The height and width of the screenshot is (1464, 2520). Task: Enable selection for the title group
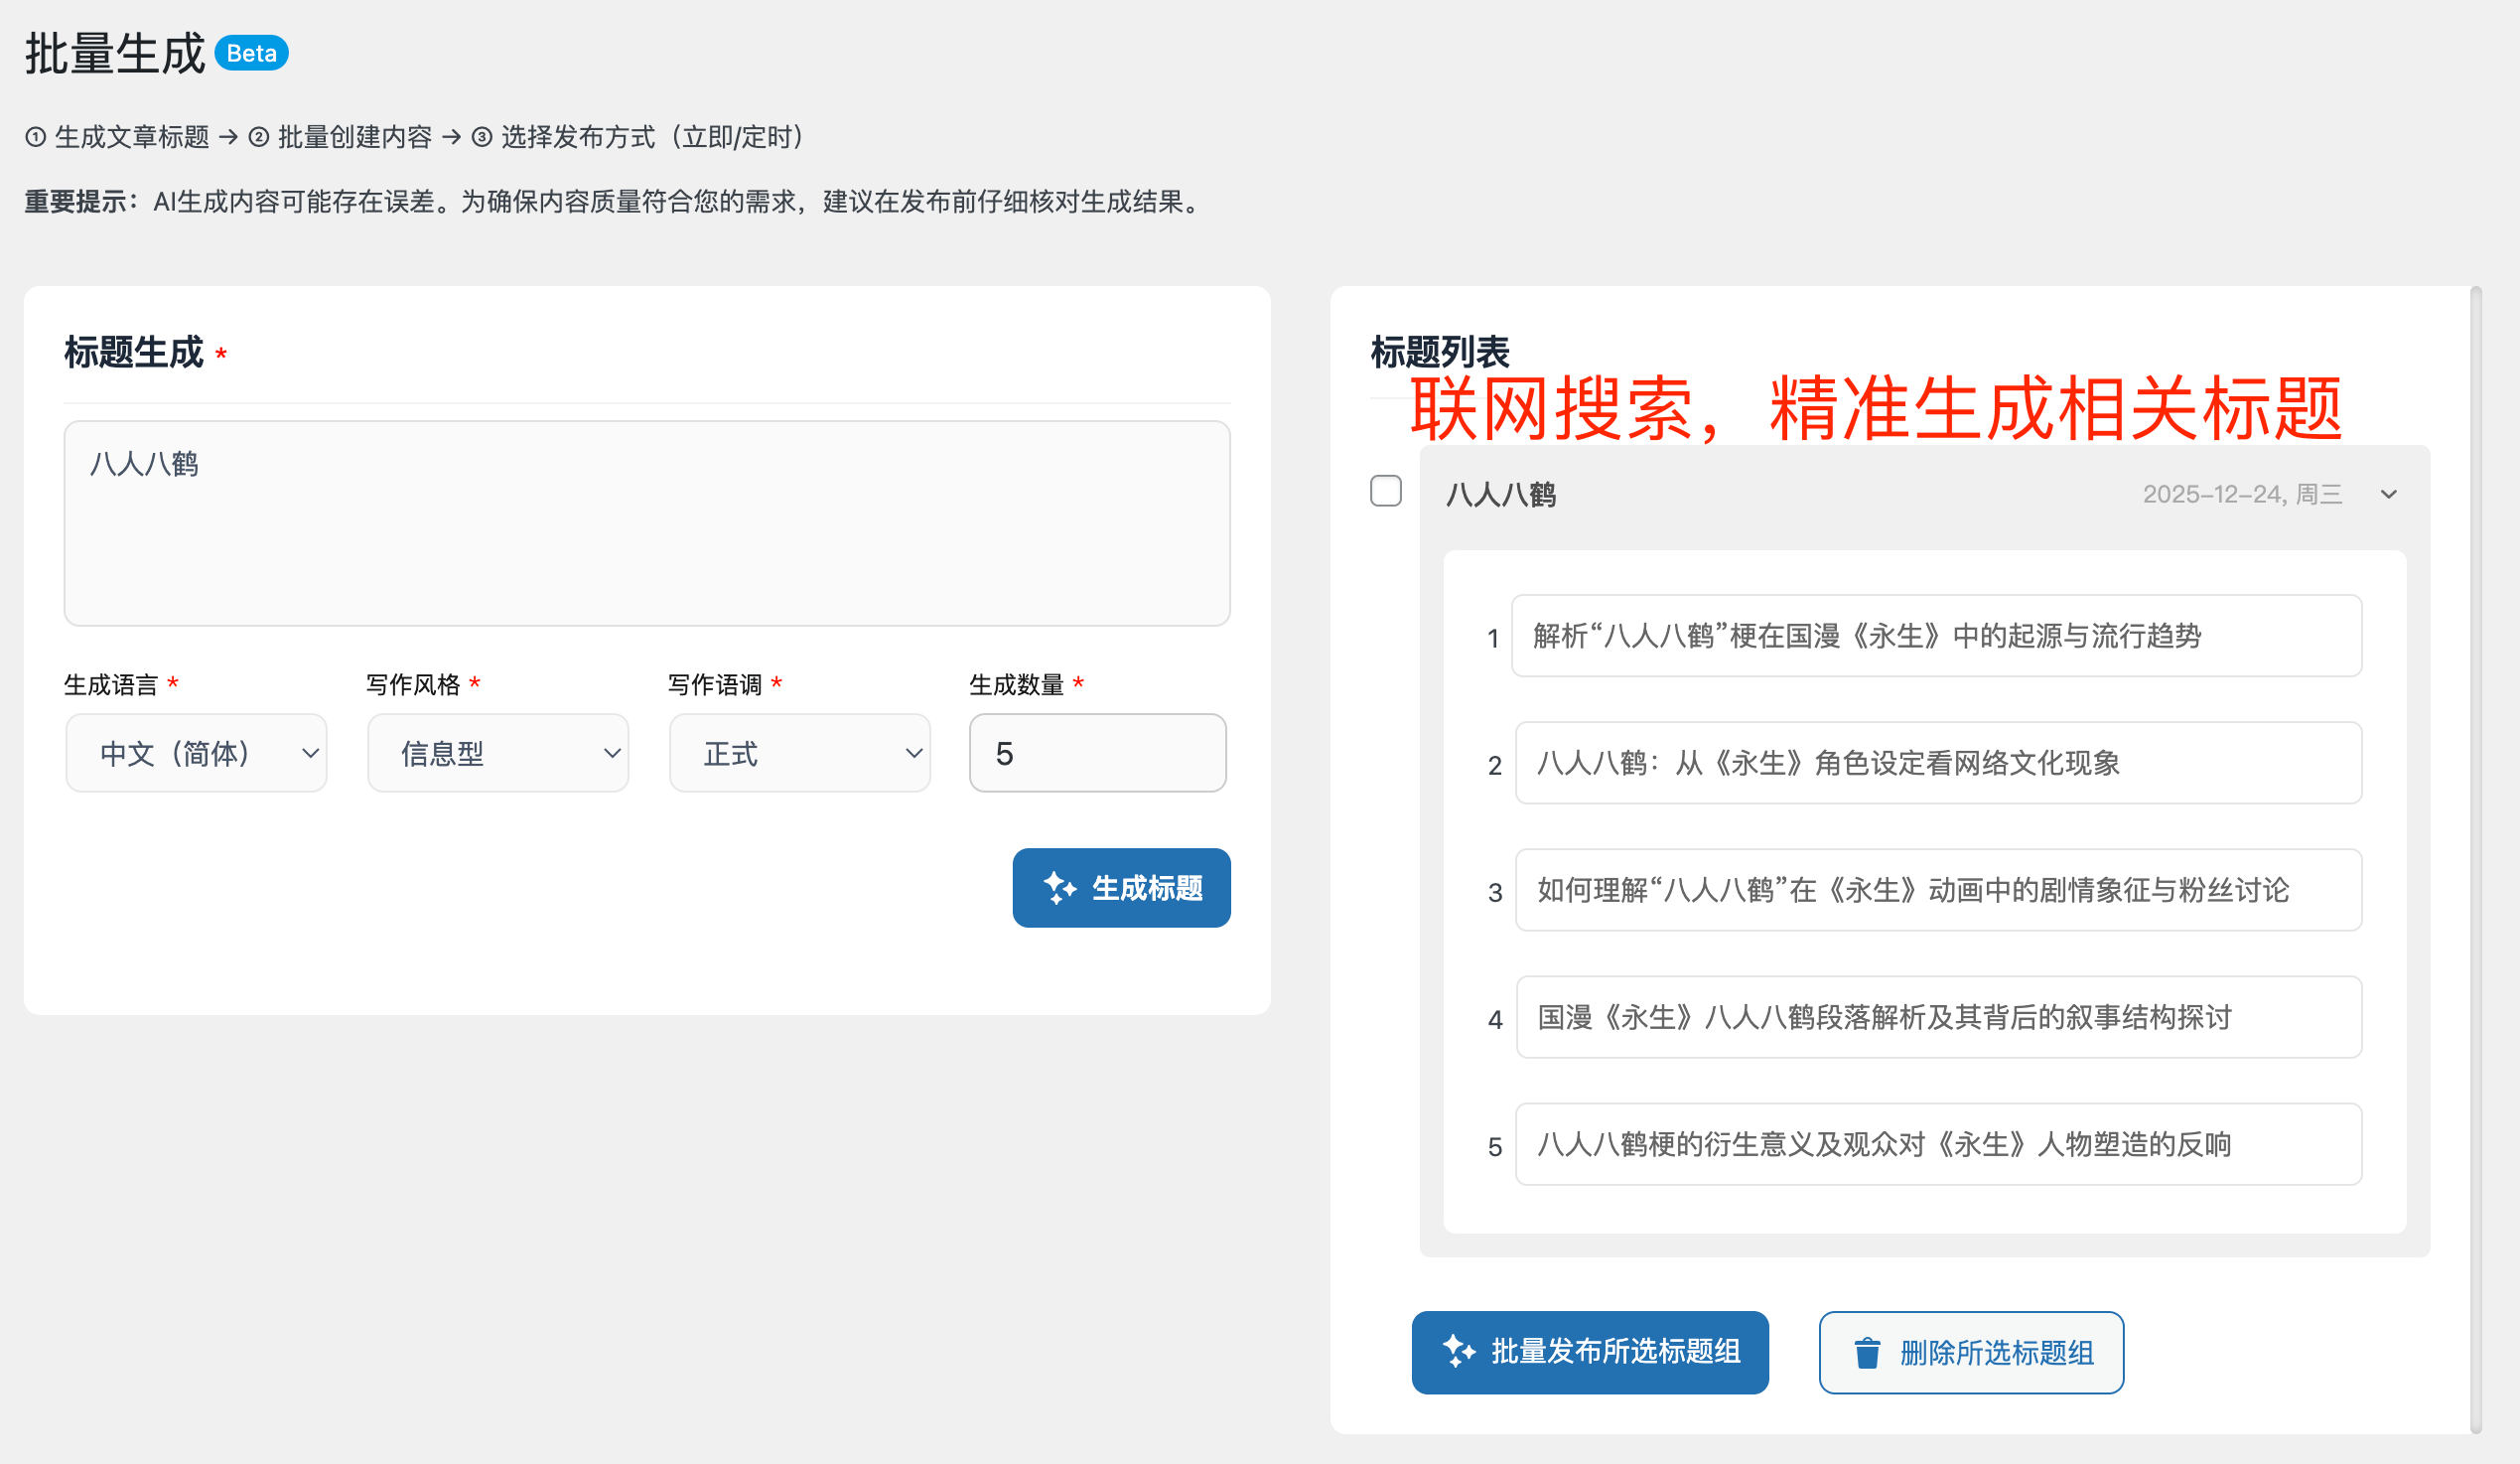click(x=1385, y=492)
